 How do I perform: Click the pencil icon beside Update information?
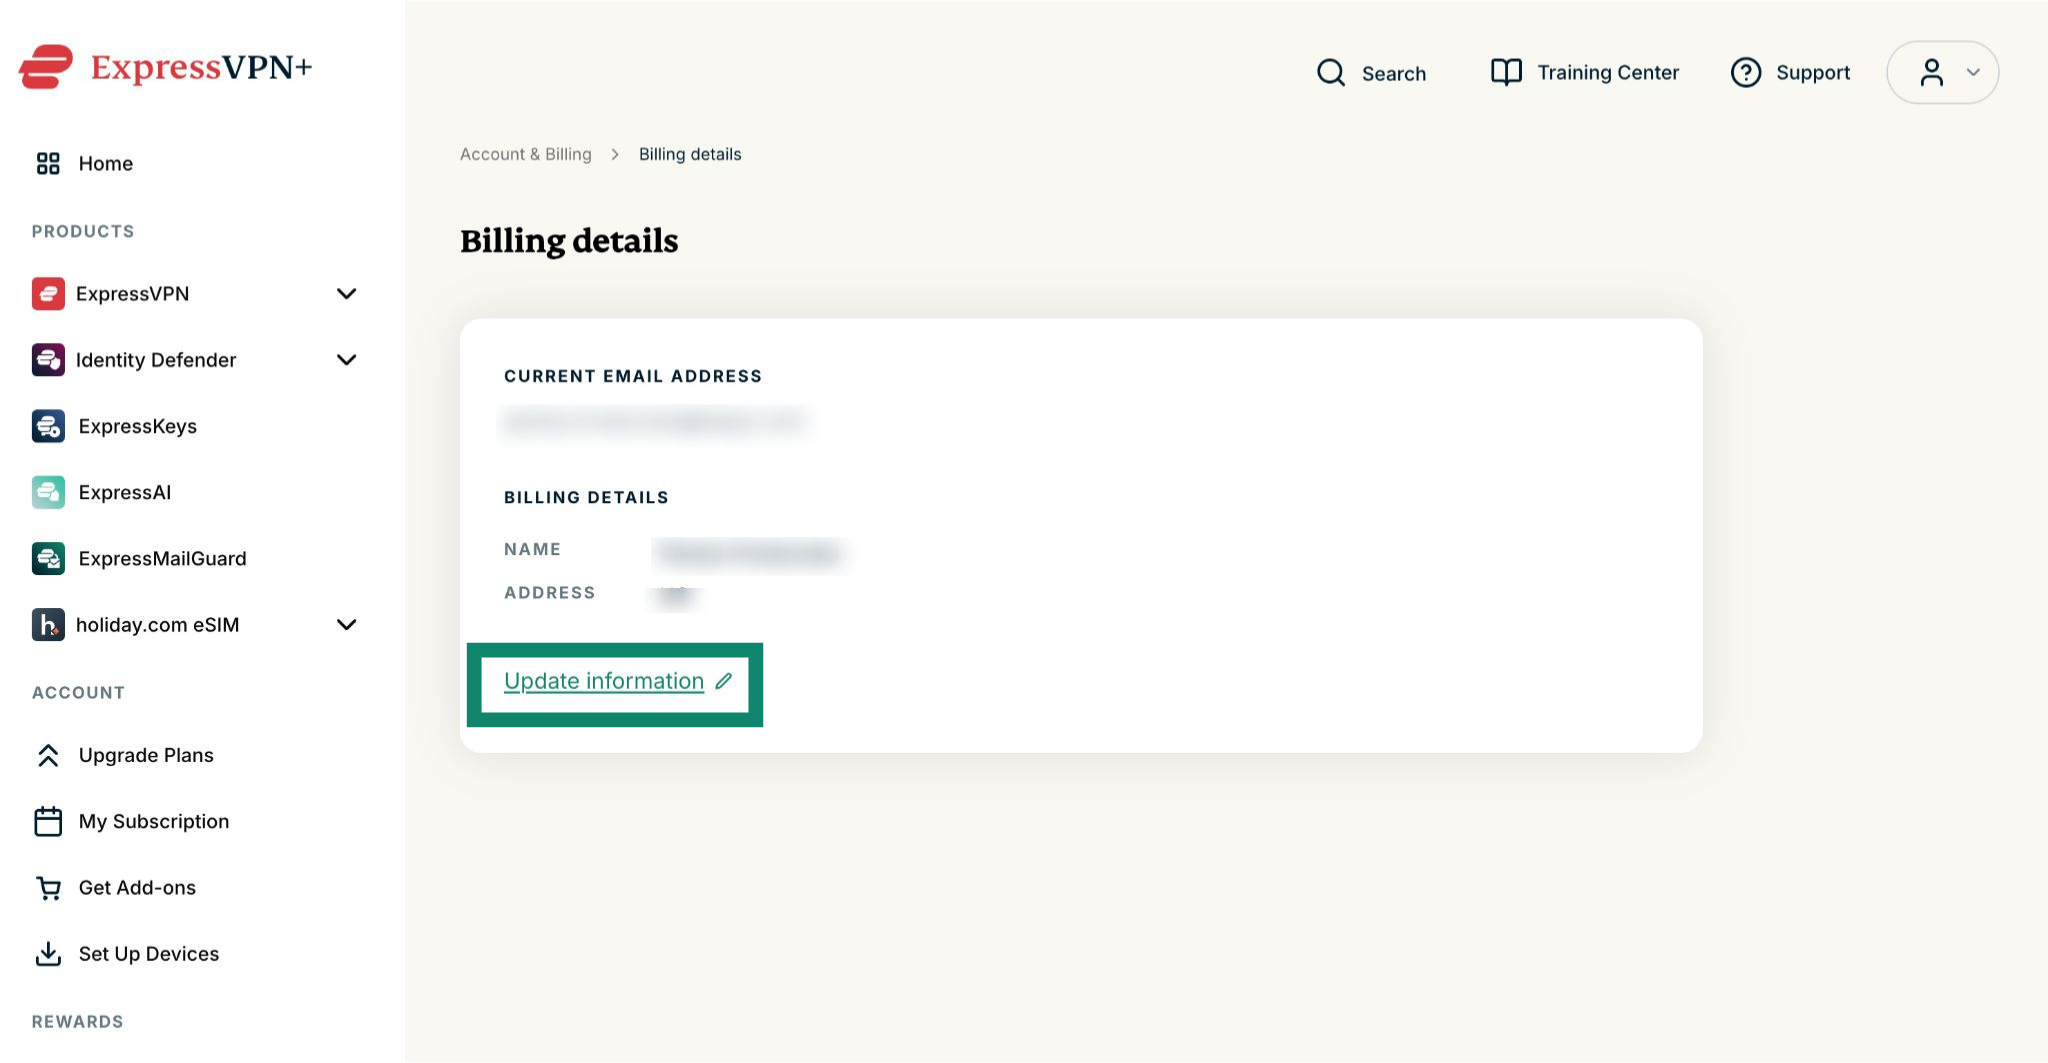click(724, 681)
